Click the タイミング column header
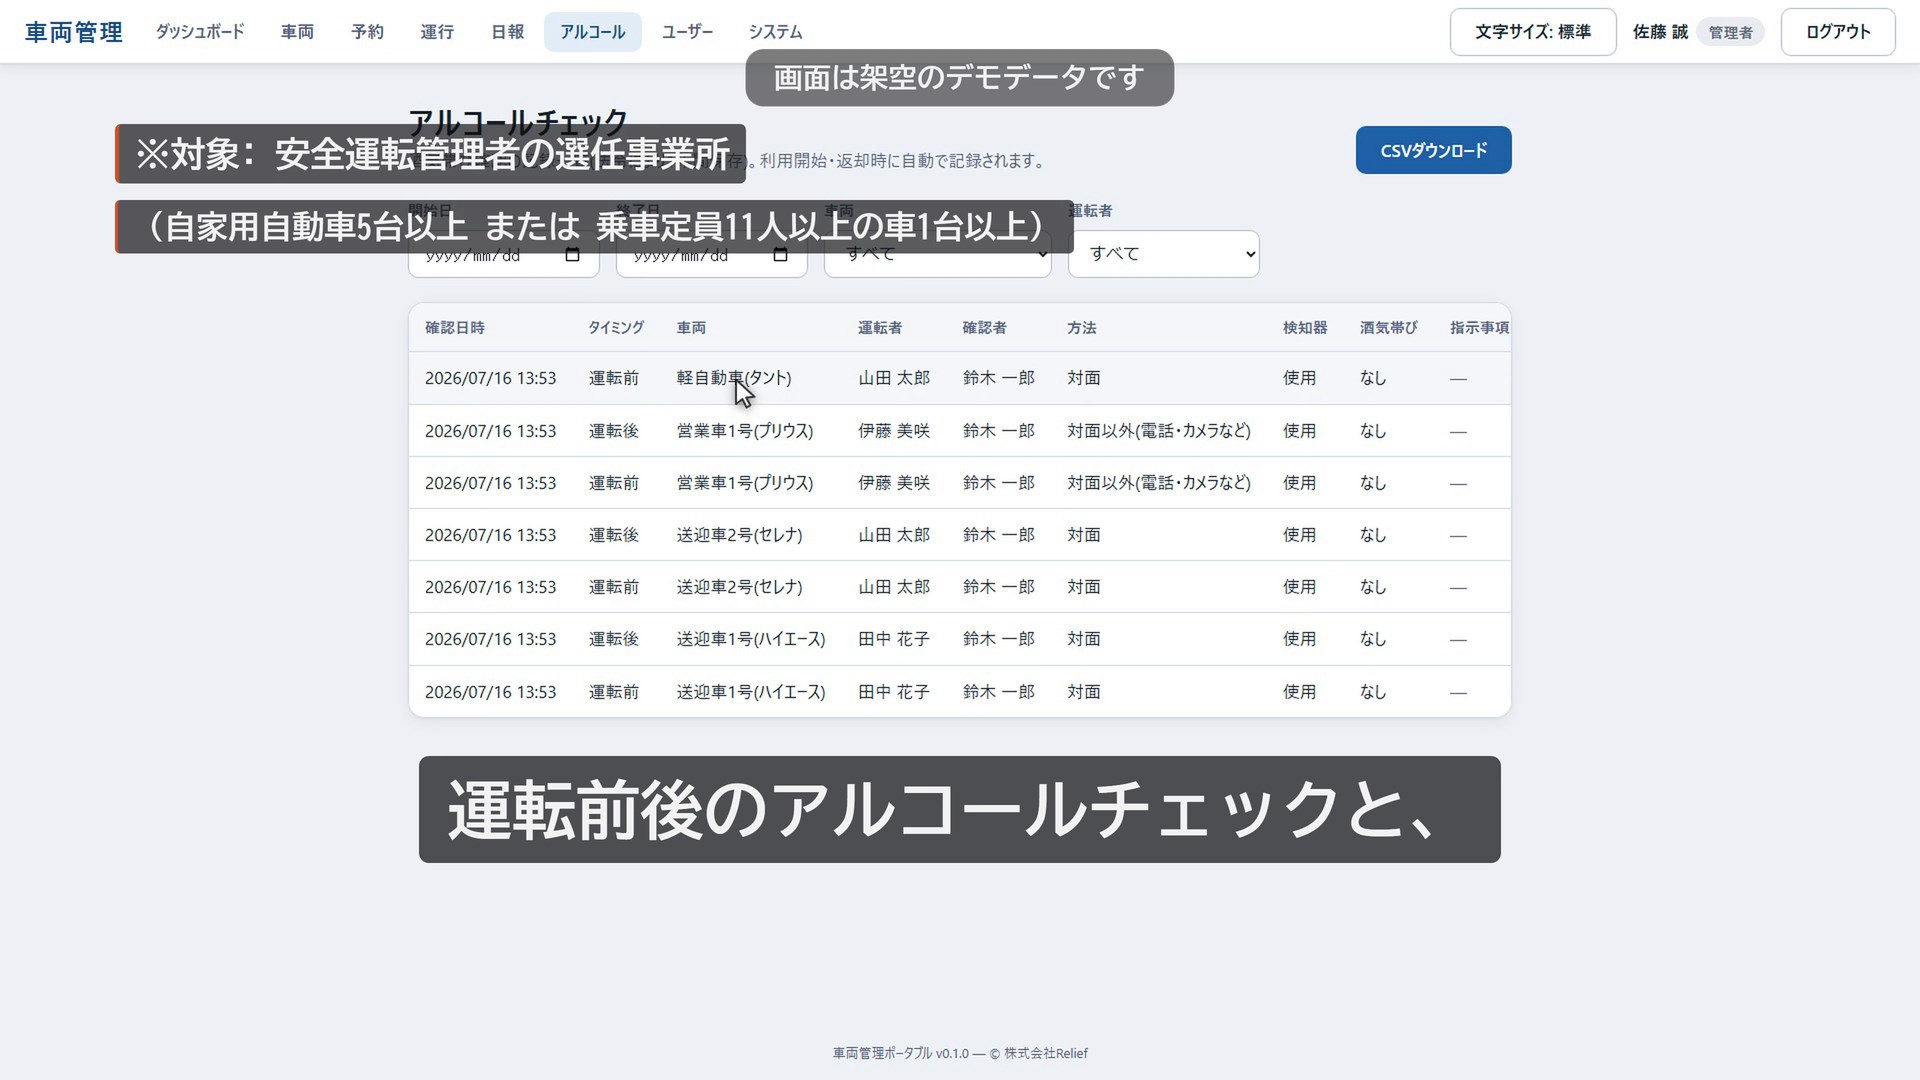 [x=616, y=328]
